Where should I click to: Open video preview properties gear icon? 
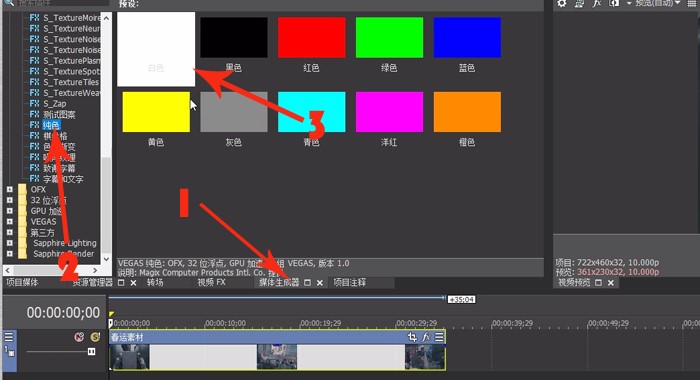click(562, 4)
